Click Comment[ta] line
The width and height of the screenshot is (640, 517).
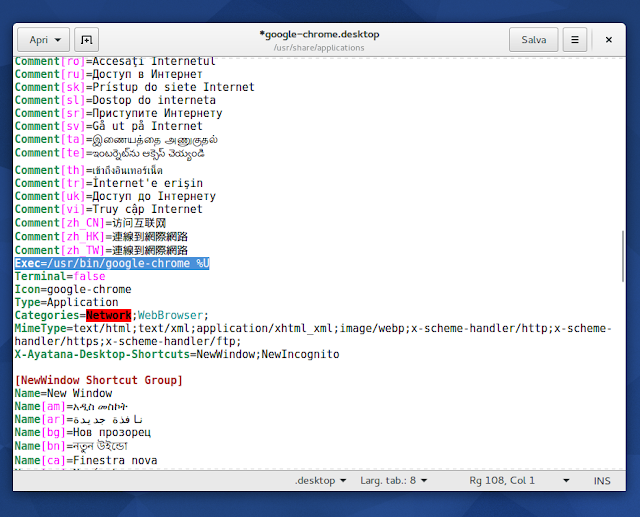point(116,140)
